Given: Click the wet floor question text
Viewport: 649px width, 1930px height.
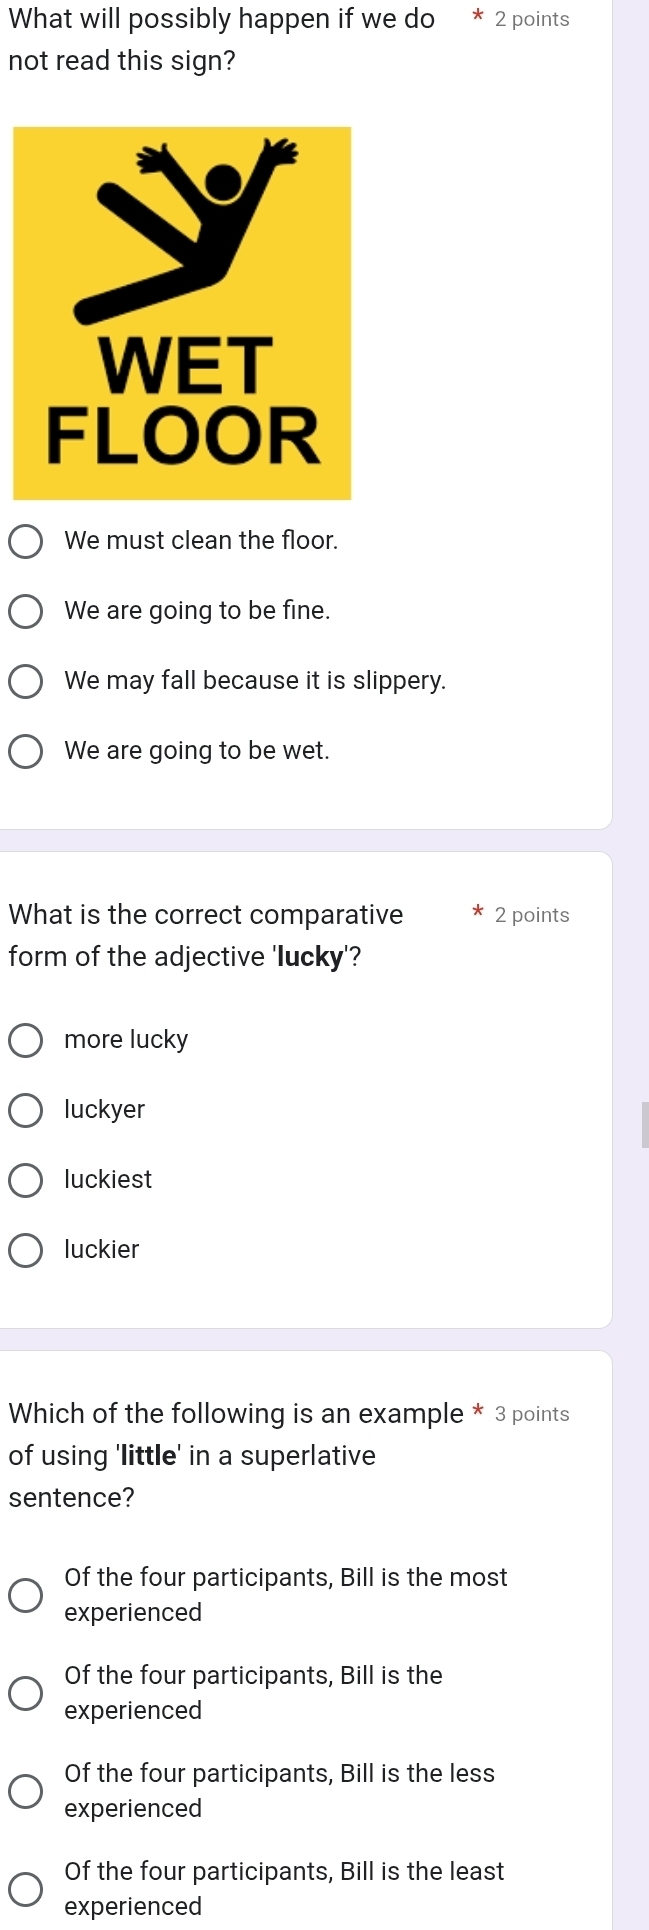Looking at the screenshot, I should (221, 40).
